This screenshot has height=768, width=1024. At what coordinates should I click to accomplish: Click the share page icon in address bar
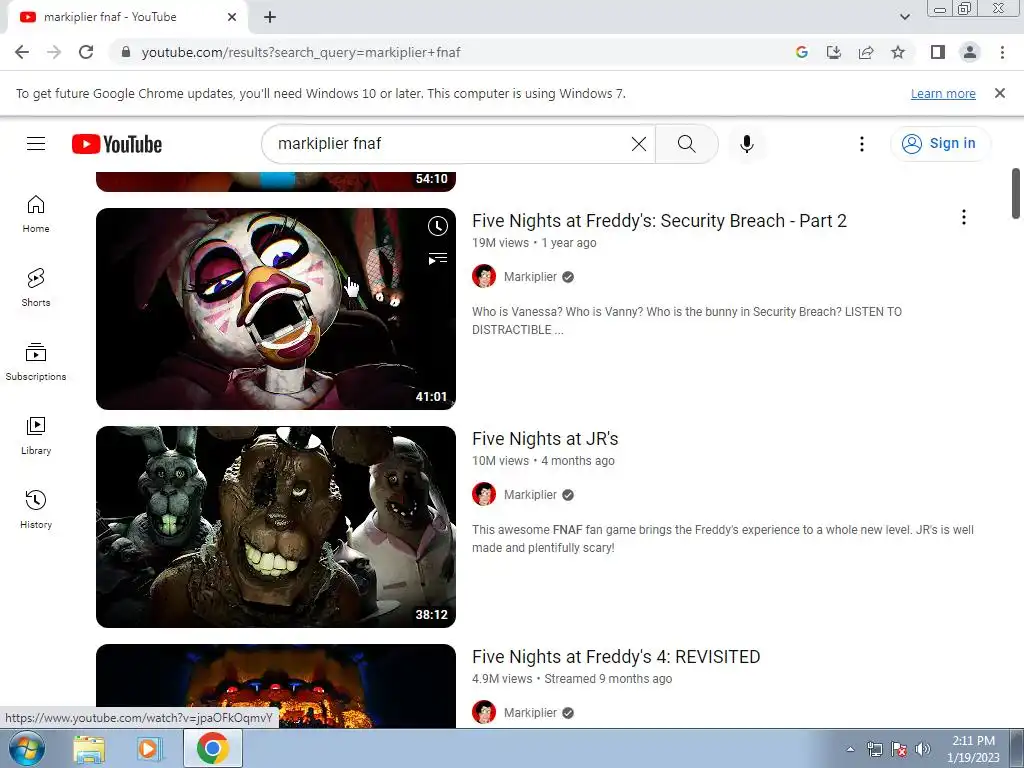[866, 52]
